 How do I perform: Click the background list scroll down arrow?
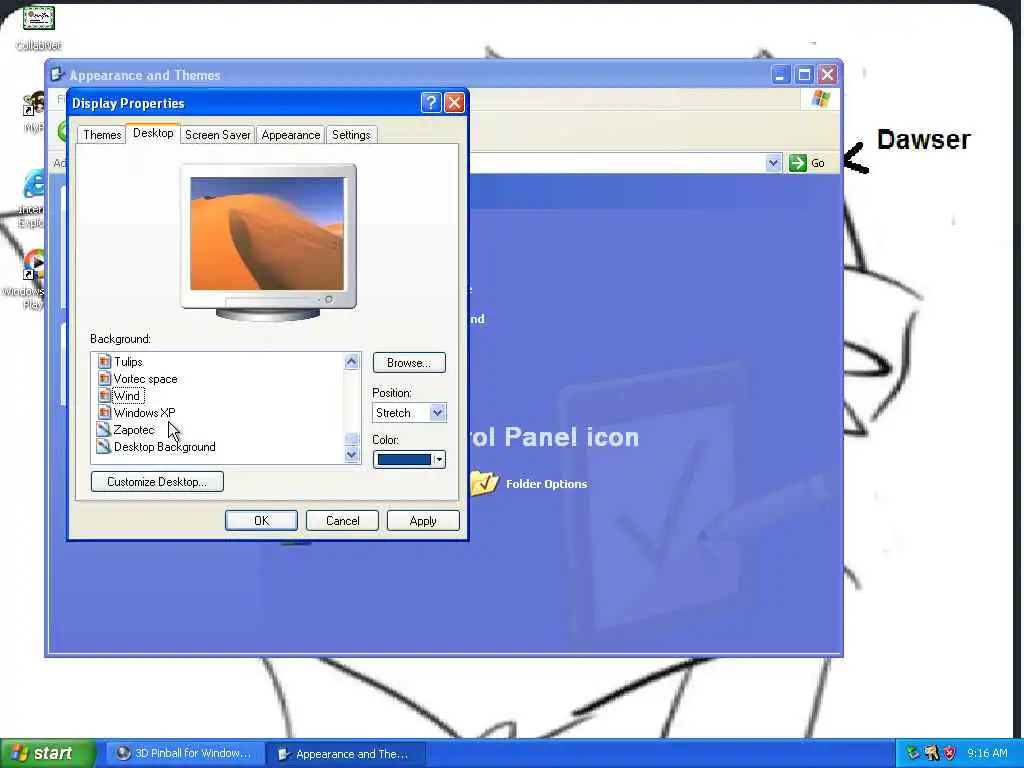(351, 455)
